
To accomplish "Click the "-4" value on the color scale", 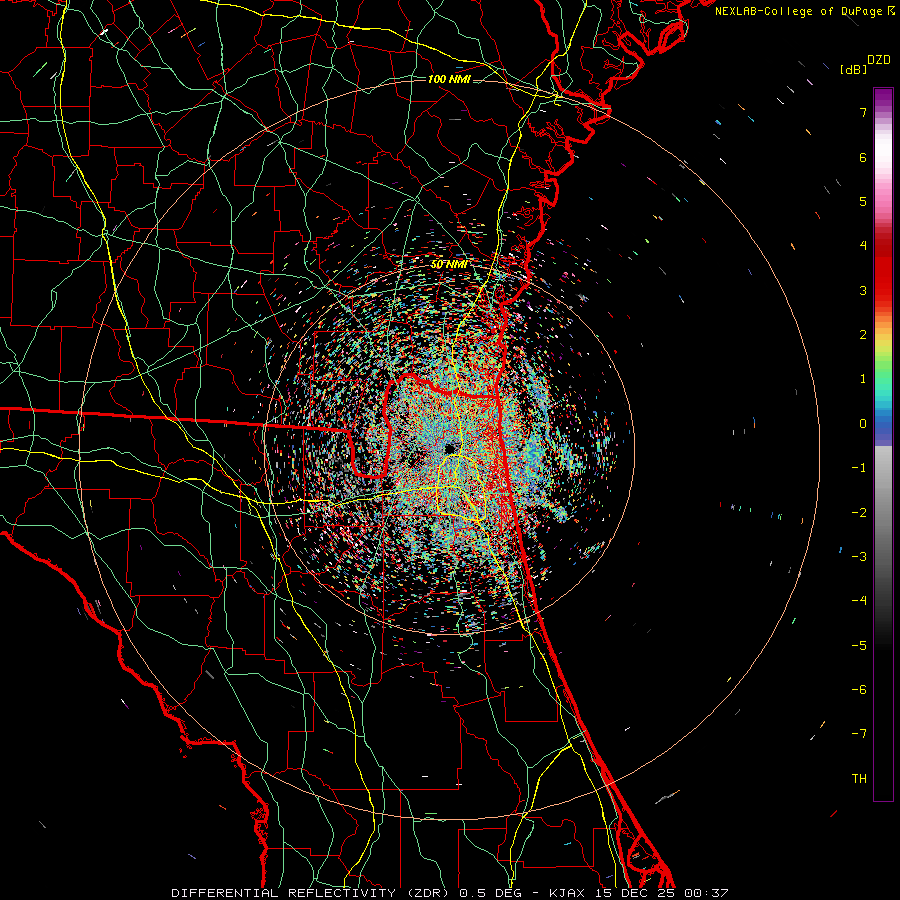I will point(859,601).
